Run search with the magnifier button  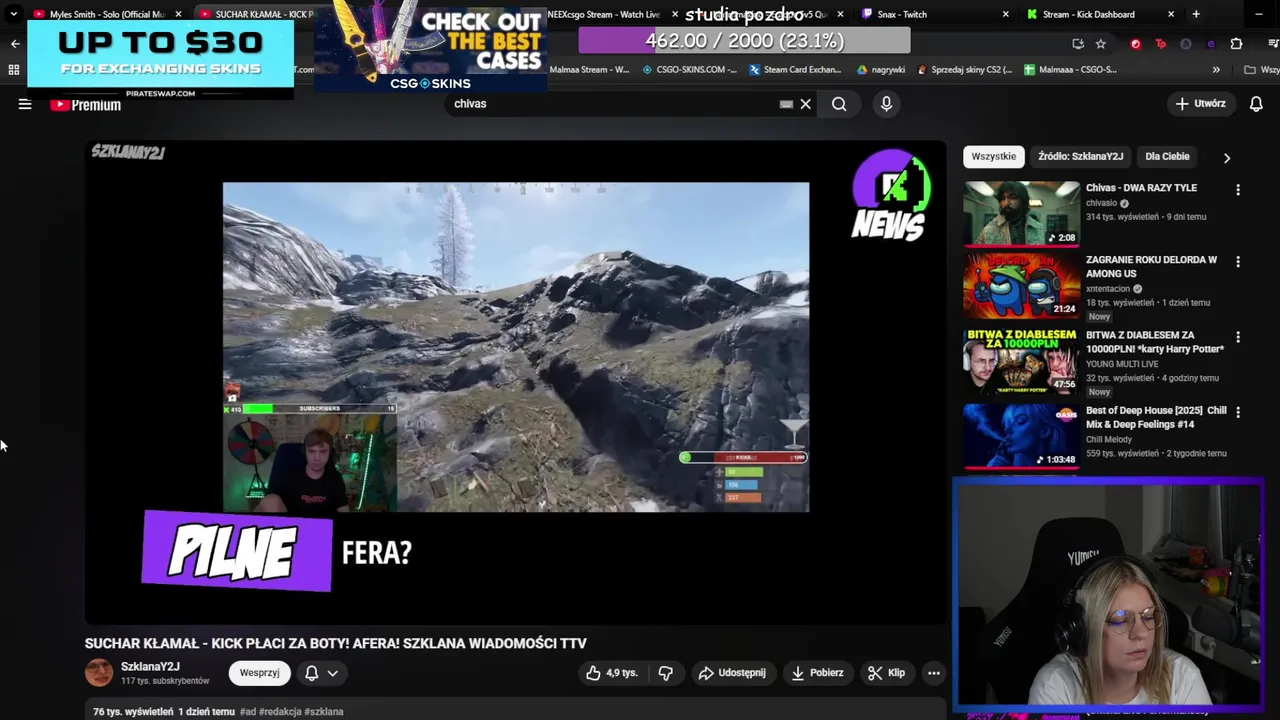839,104
